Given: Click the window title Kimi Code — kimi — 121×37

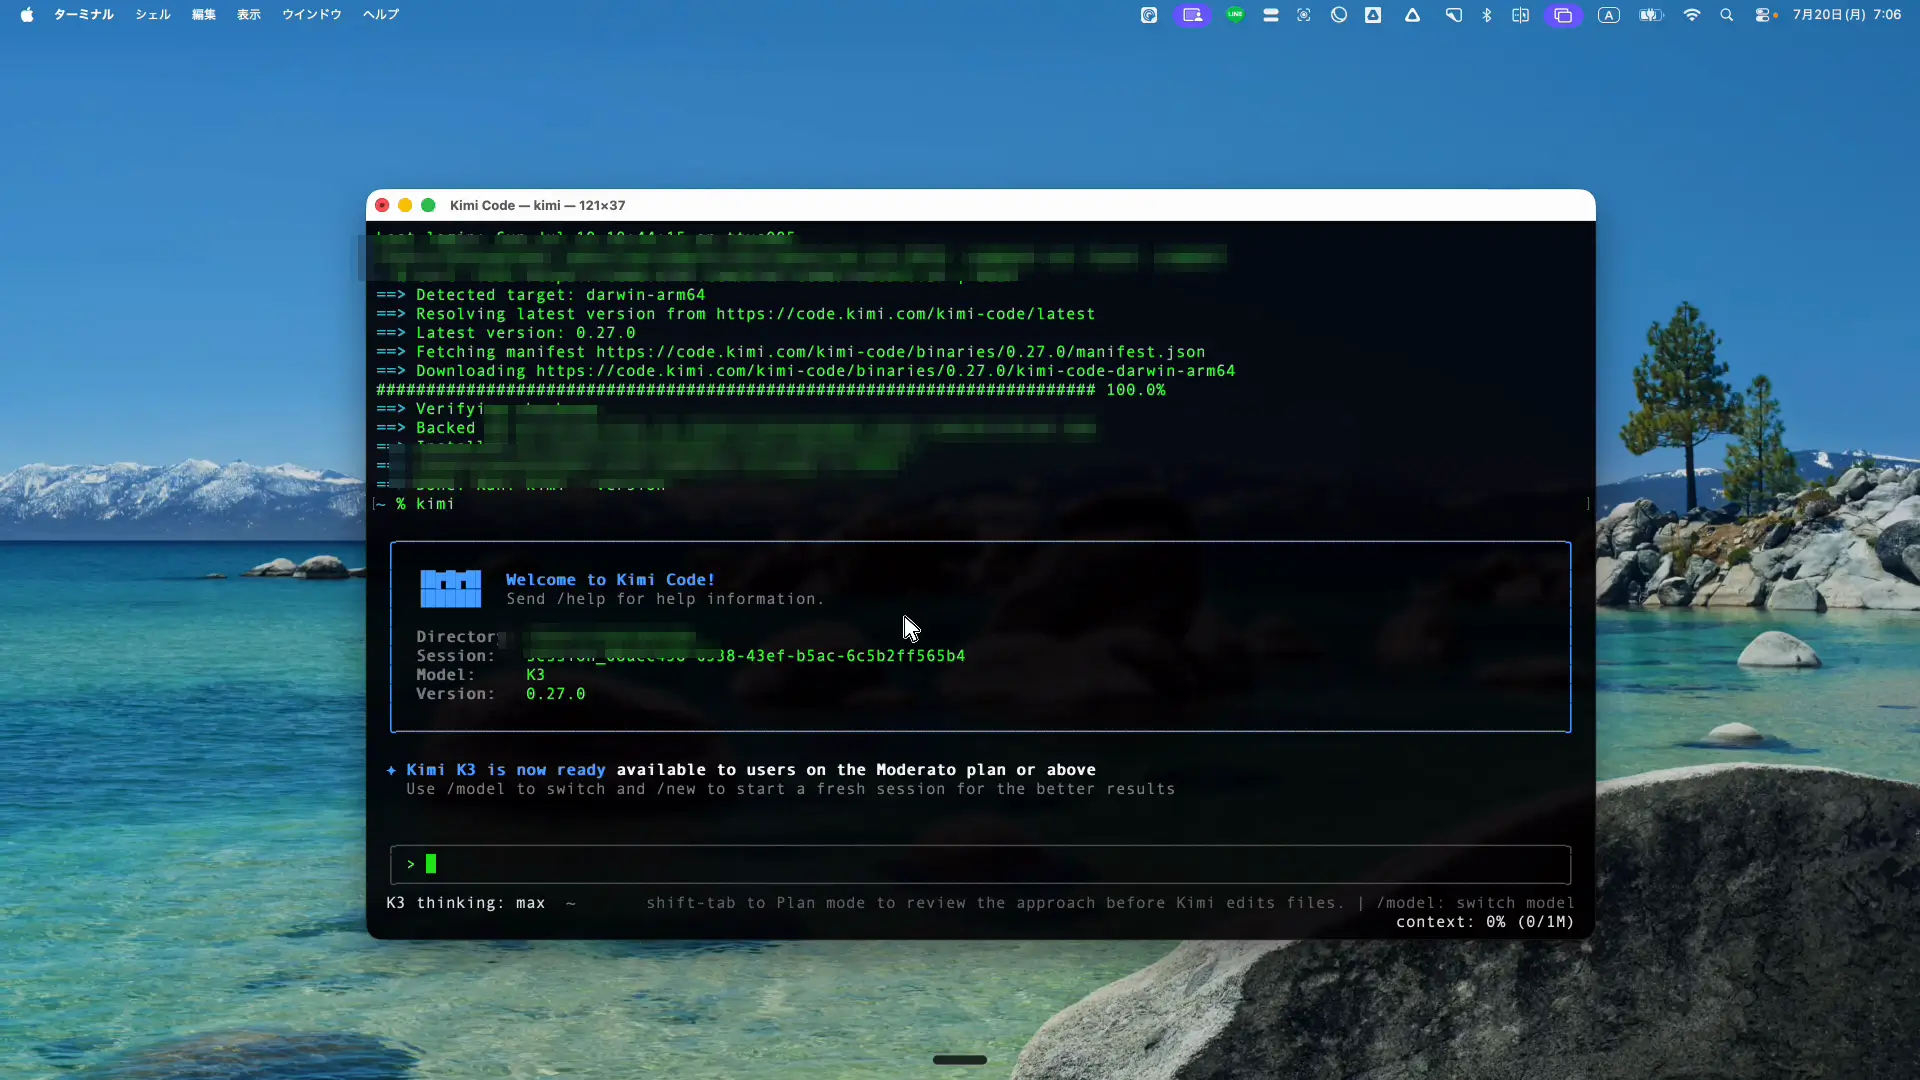Looking at the screenshot, I should (537, 205).
